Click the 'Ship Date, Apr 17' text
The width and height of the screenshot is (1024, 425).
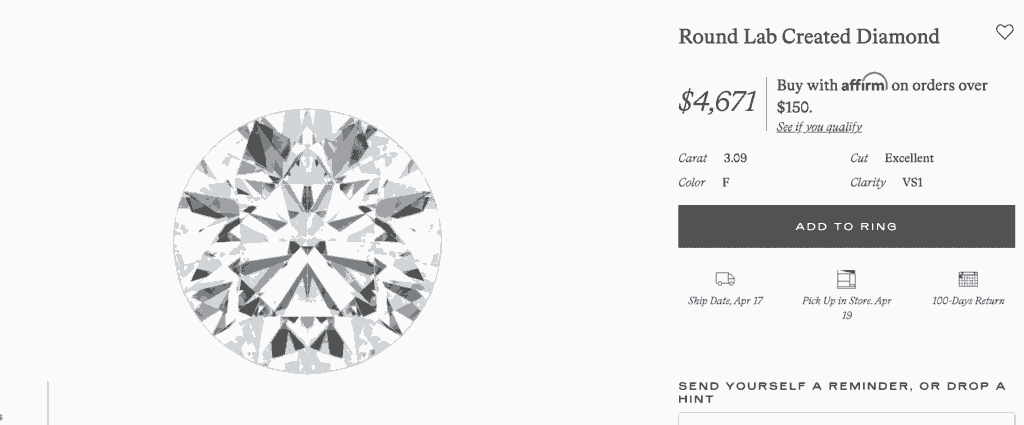(725, 300)
